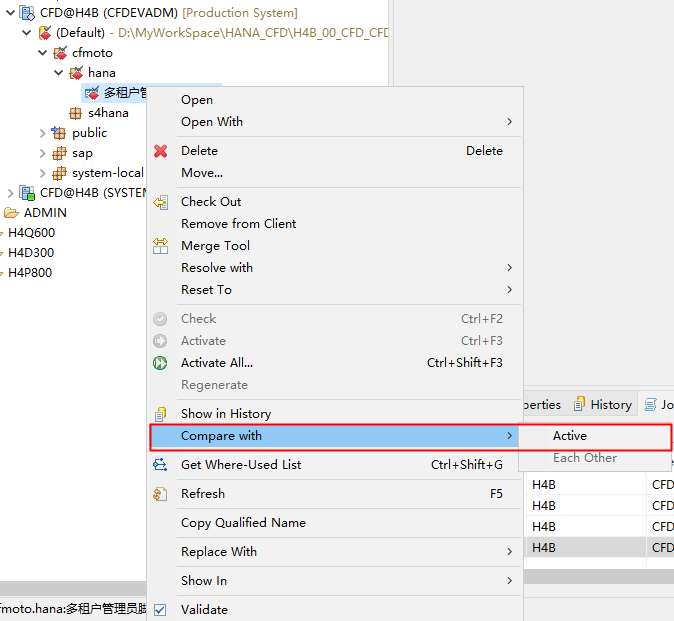Click the selected object icon under hana
The width and height of the screenshot is (674, 621).
pos(92,93)
